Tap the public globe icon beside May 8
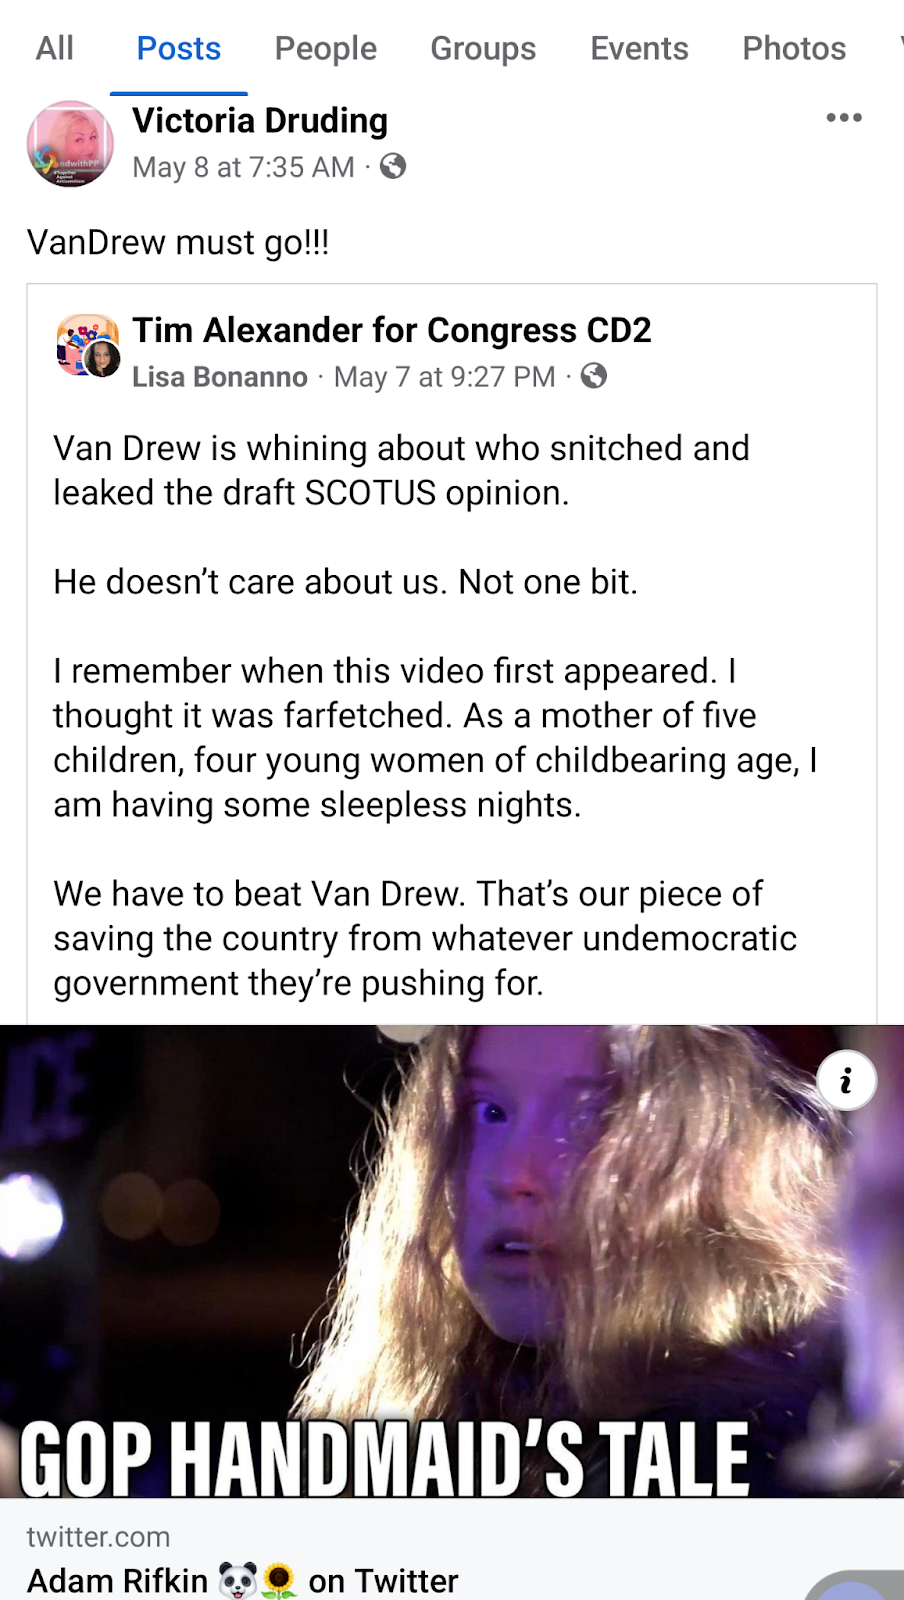This screenshot has height=1600, width=904. 393,166
